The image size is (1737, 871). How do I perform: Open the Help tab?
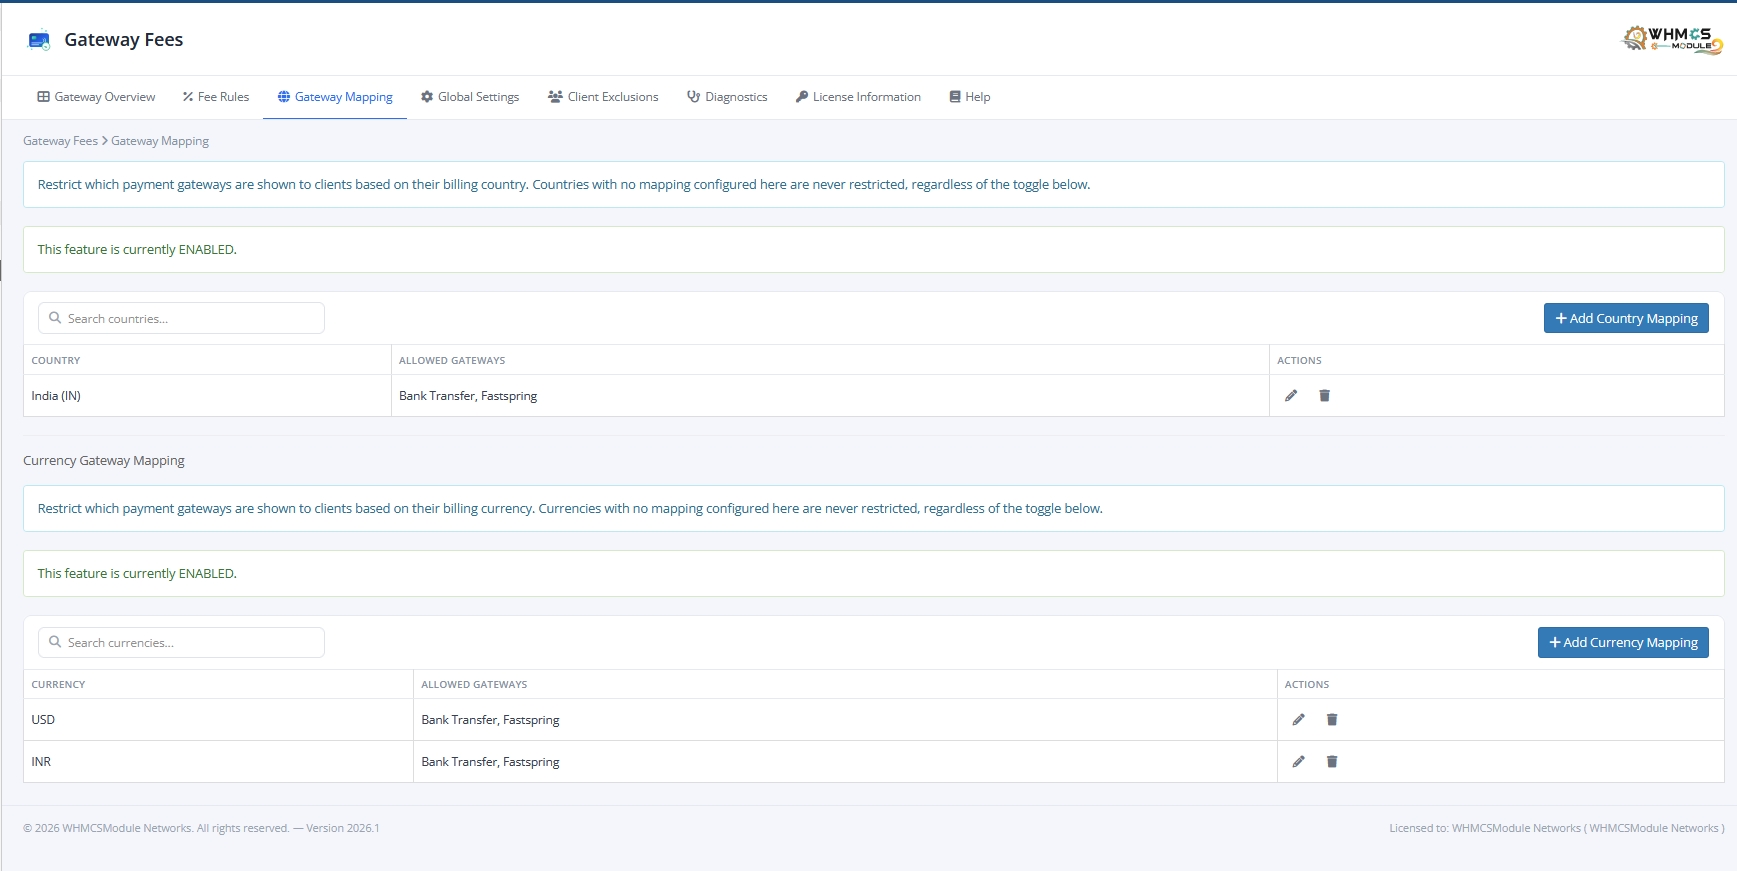tap(970, 97)
